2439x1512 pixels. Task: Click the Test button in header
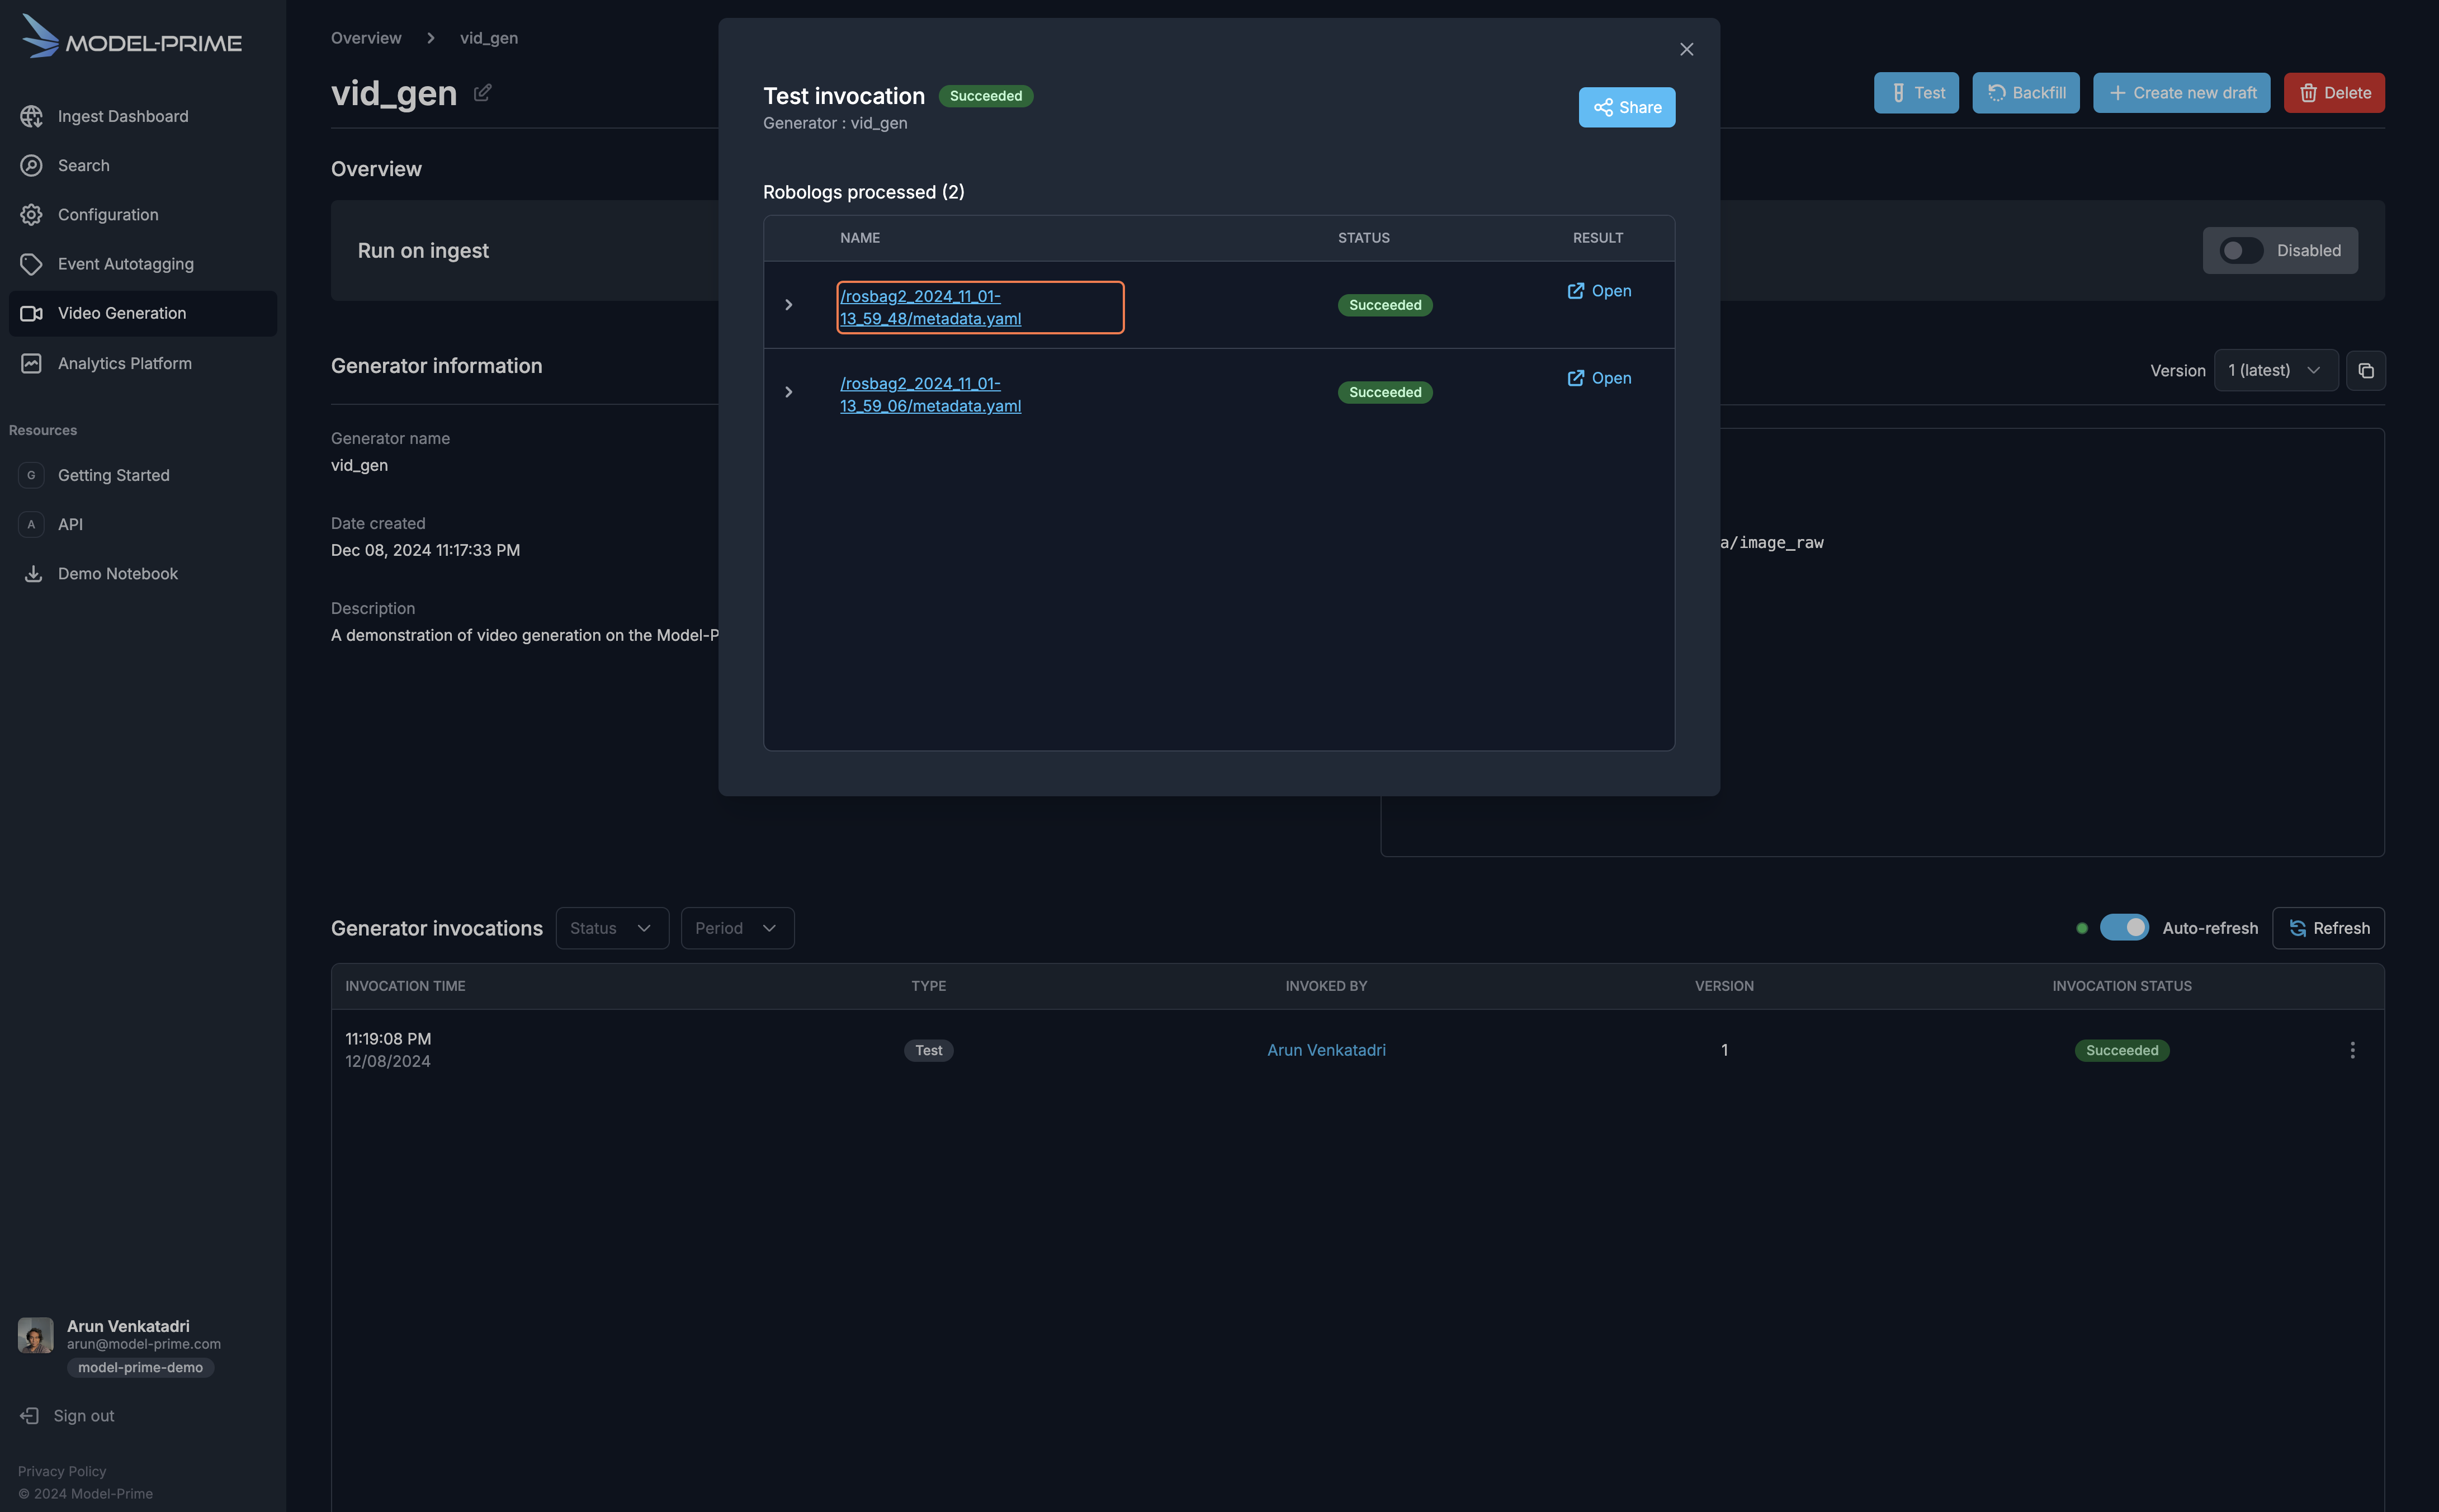1915,93
